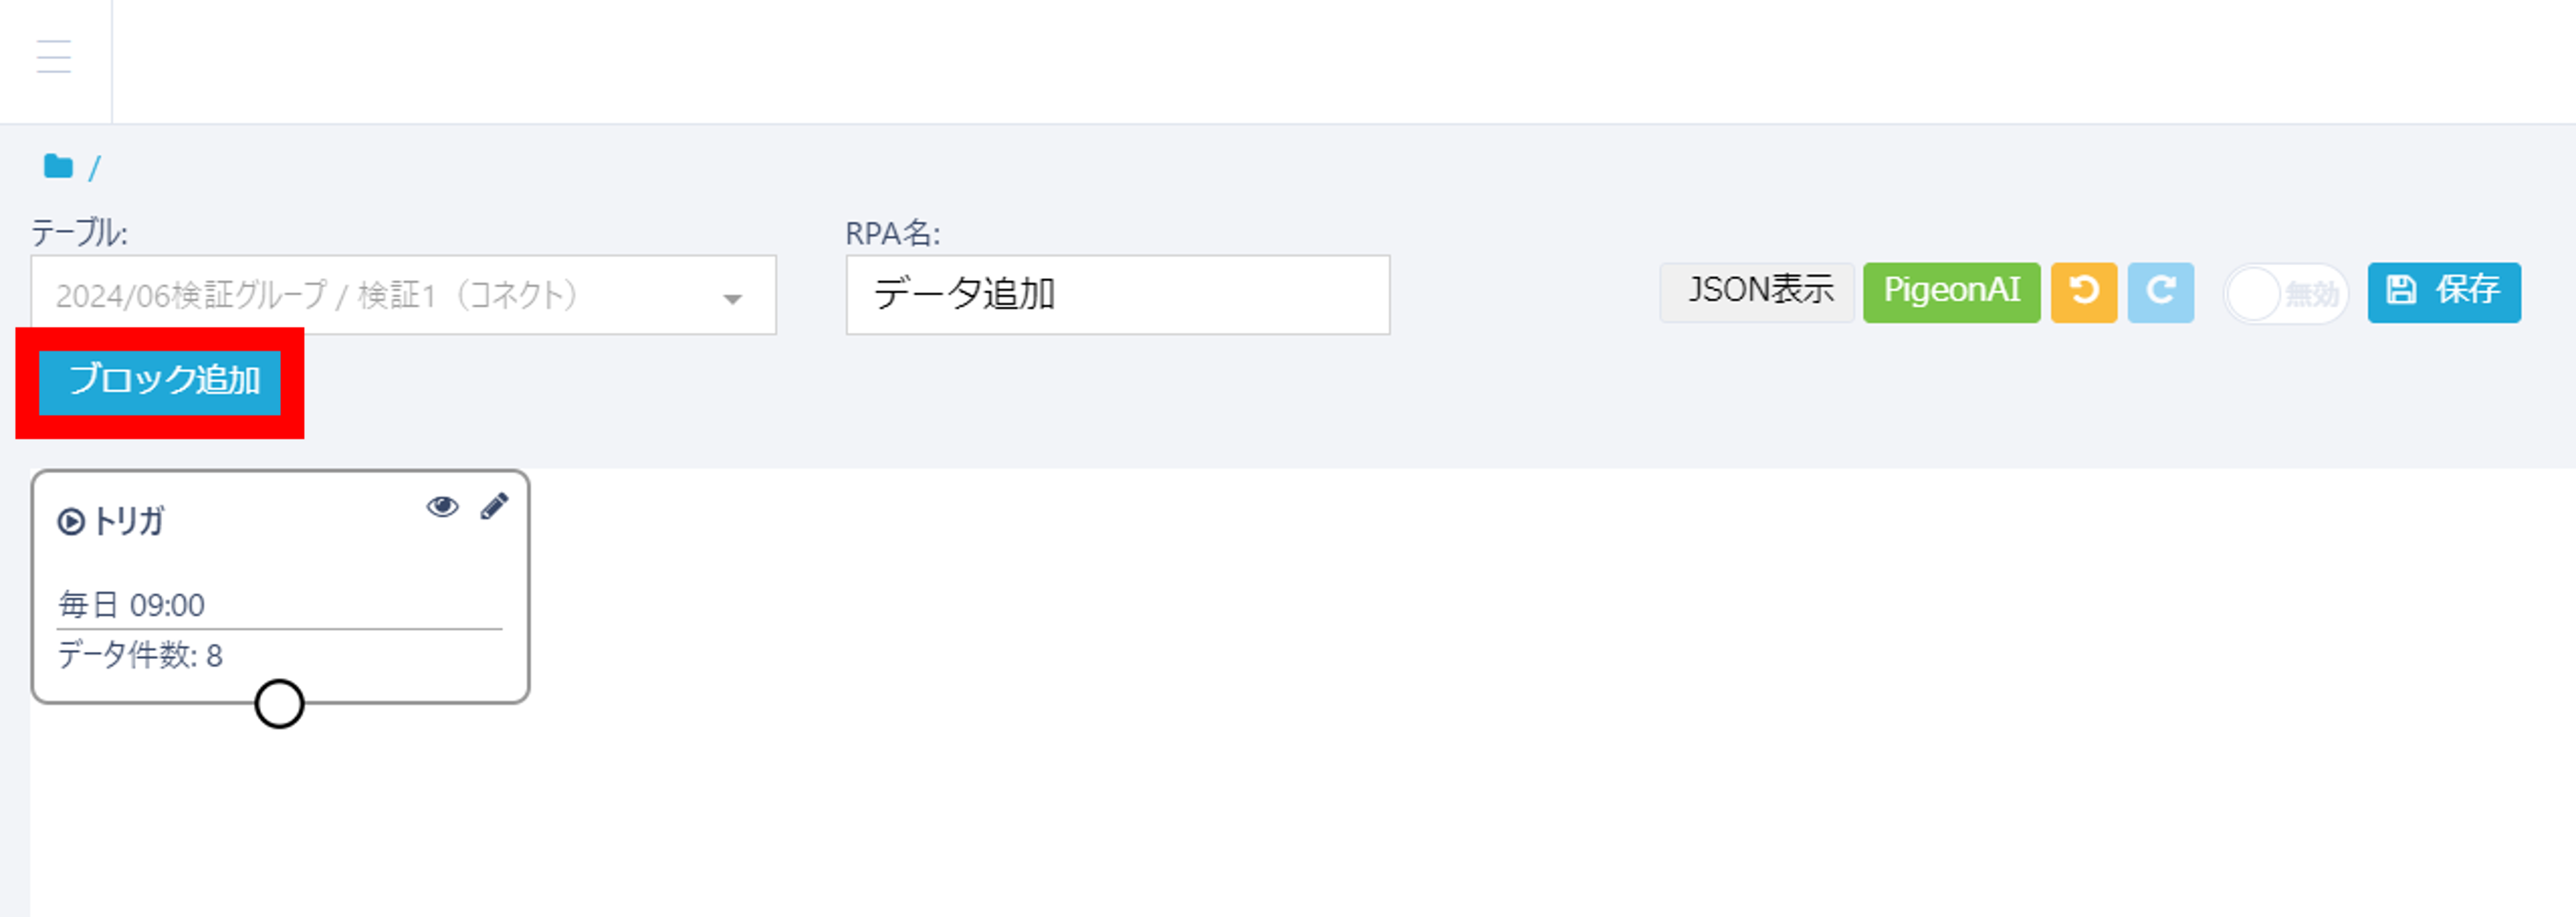Save the RPA with the 保存 button
The image size is (2576, 917).
pyautogui.click(x=2443, y=291)
